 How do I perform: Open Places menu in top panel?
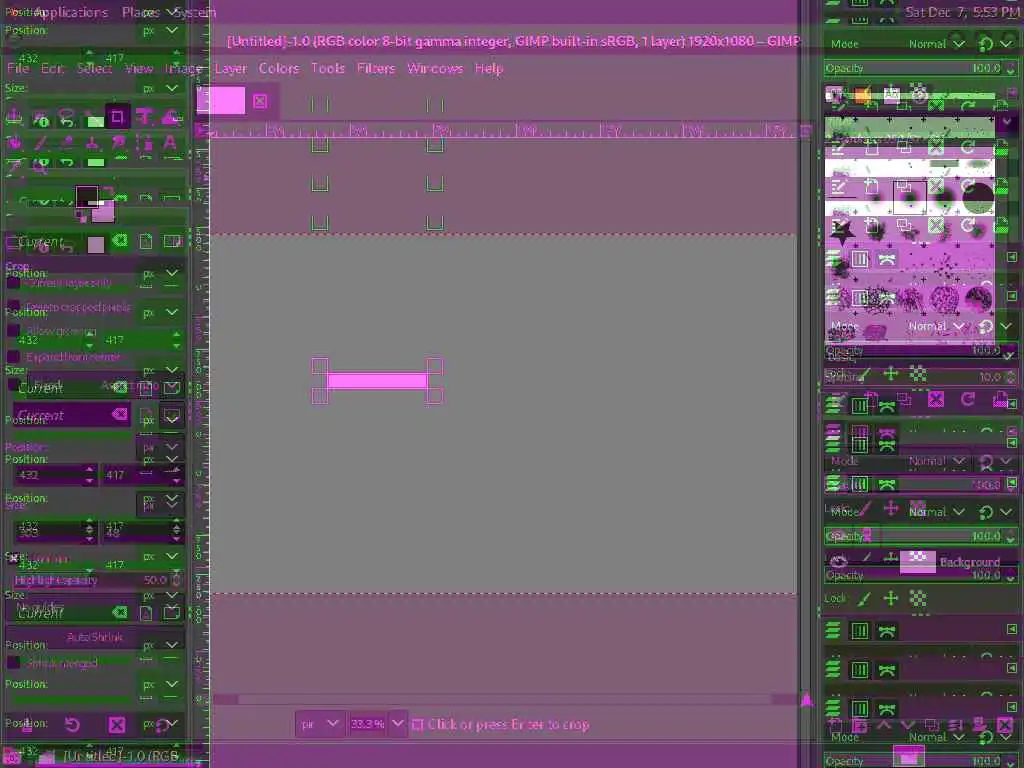point(140,12)
